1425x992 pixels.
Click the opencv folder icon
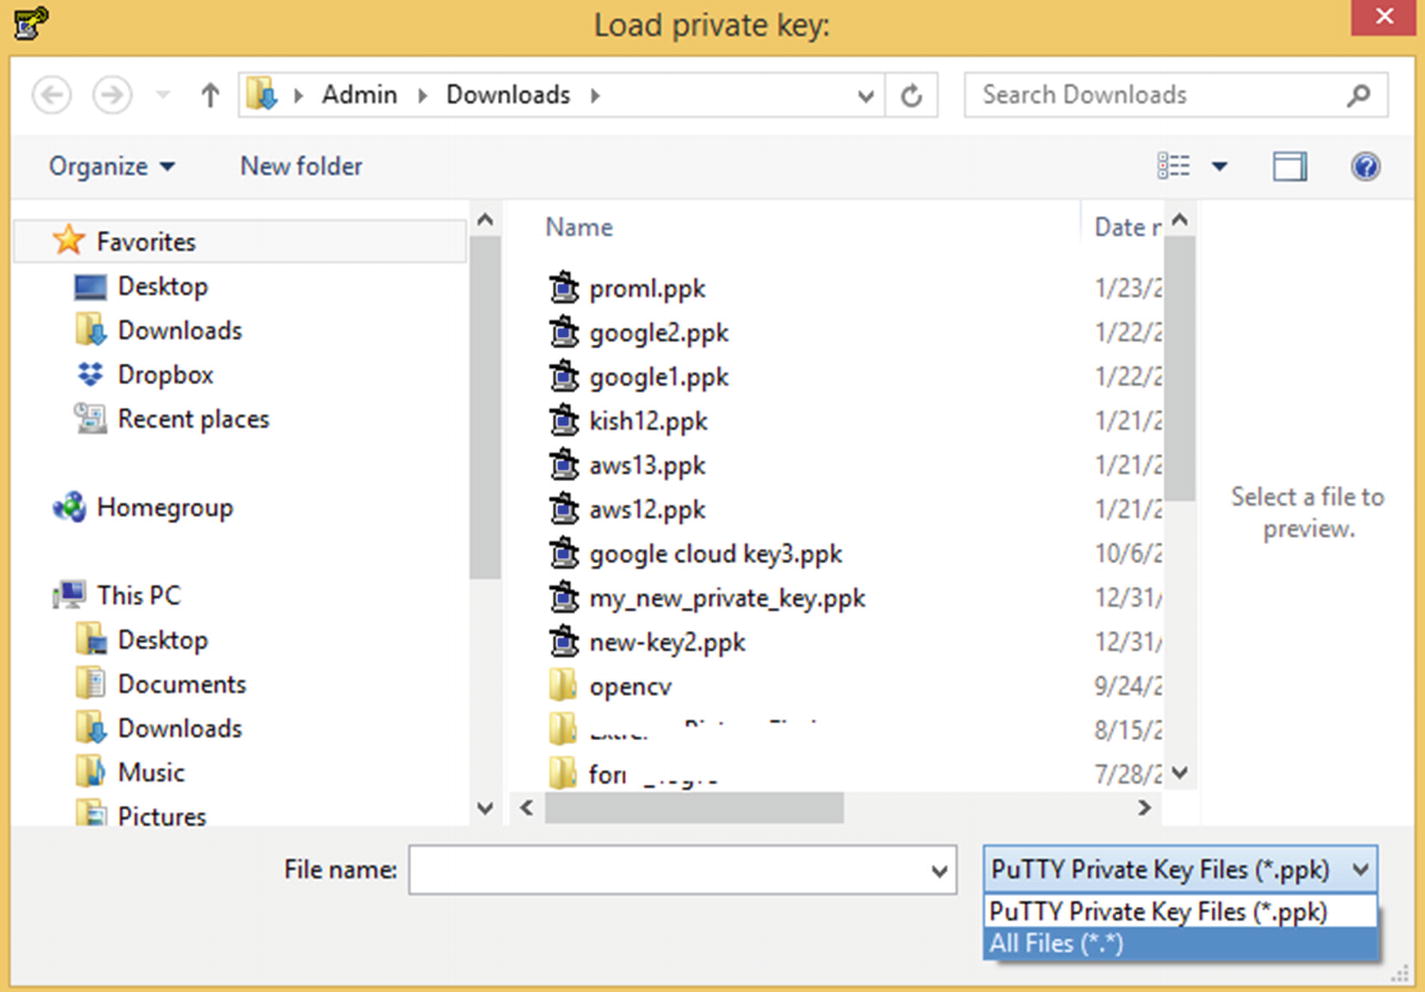563,685
